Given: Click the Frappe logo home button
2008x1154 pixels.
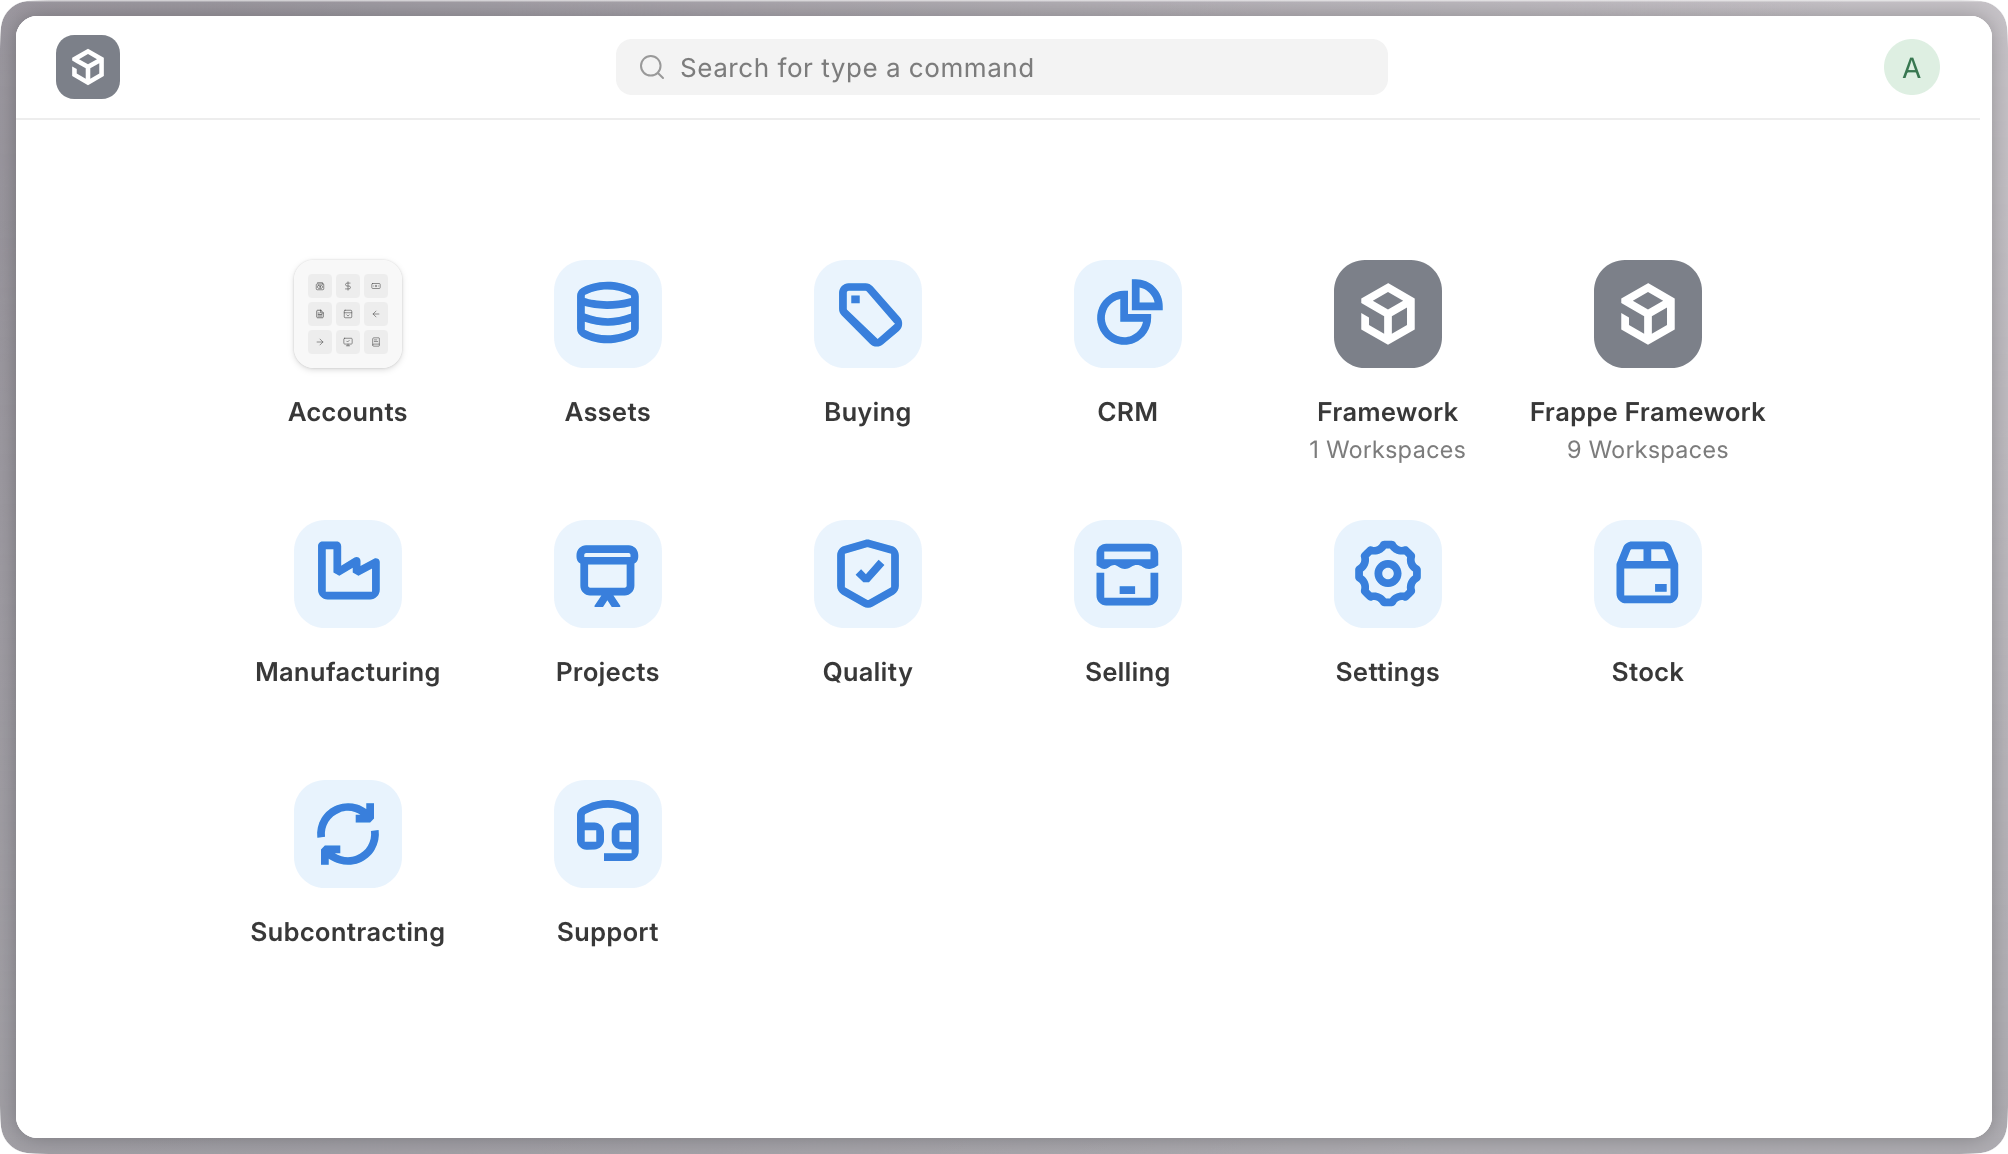Looking at the screenshot, I should point(88,67).
